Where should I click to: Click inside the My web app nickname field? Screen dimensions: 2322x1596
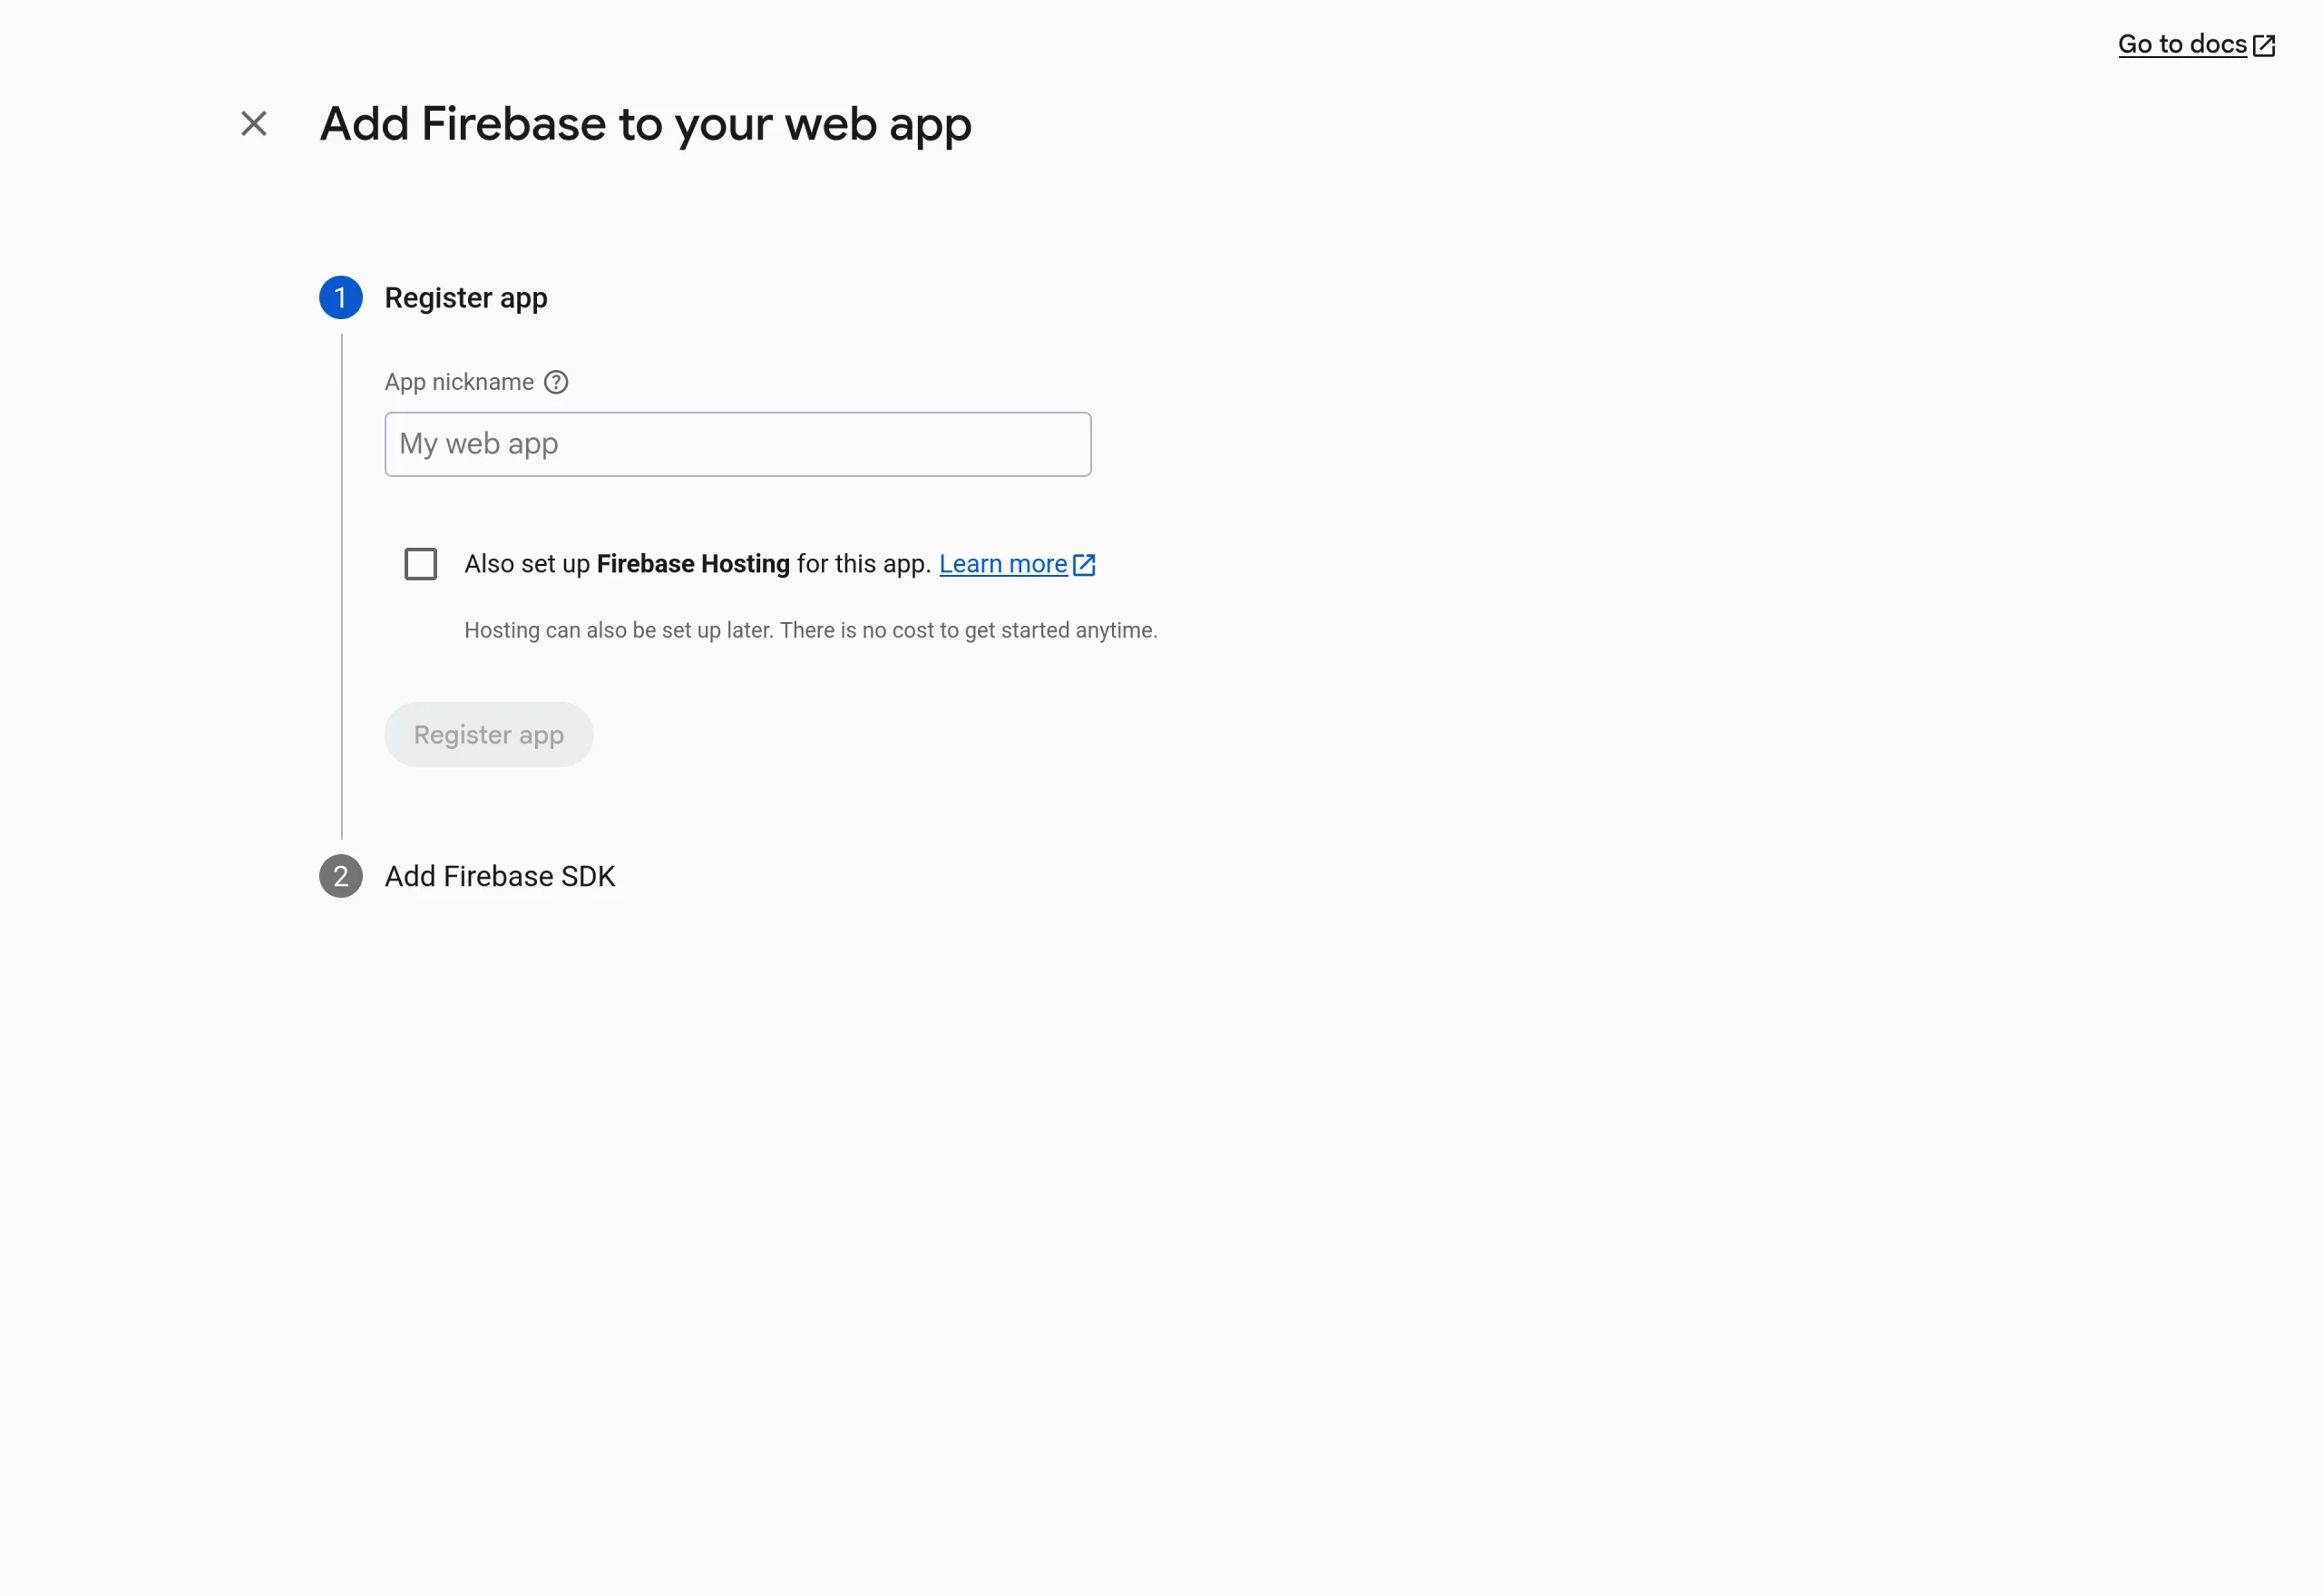coord(737,444)
